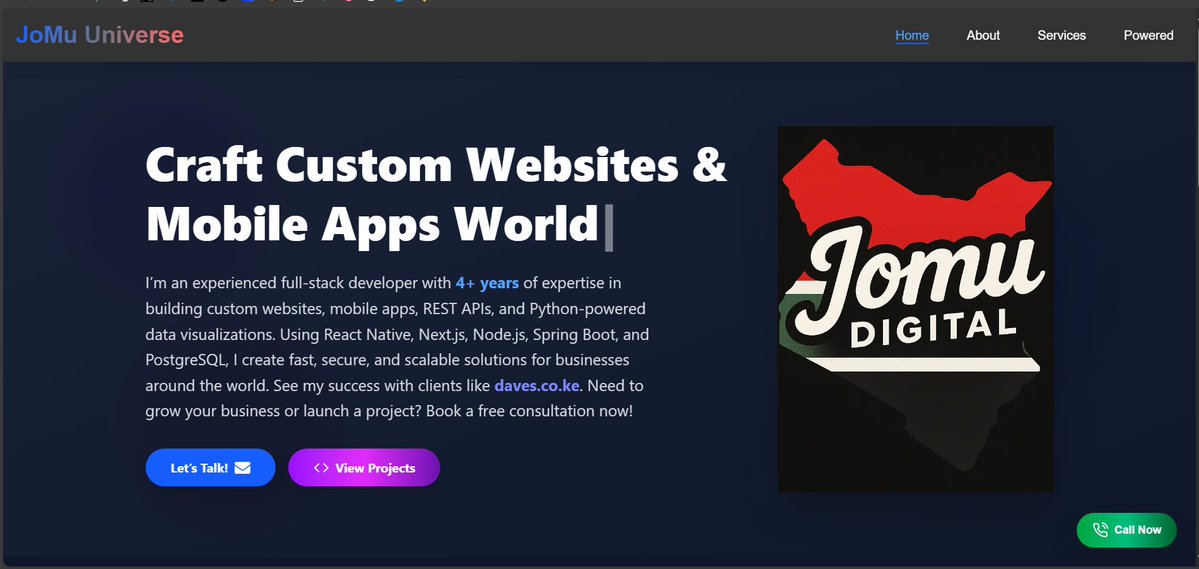Open the Powered nav item

tap(1148, 35)
